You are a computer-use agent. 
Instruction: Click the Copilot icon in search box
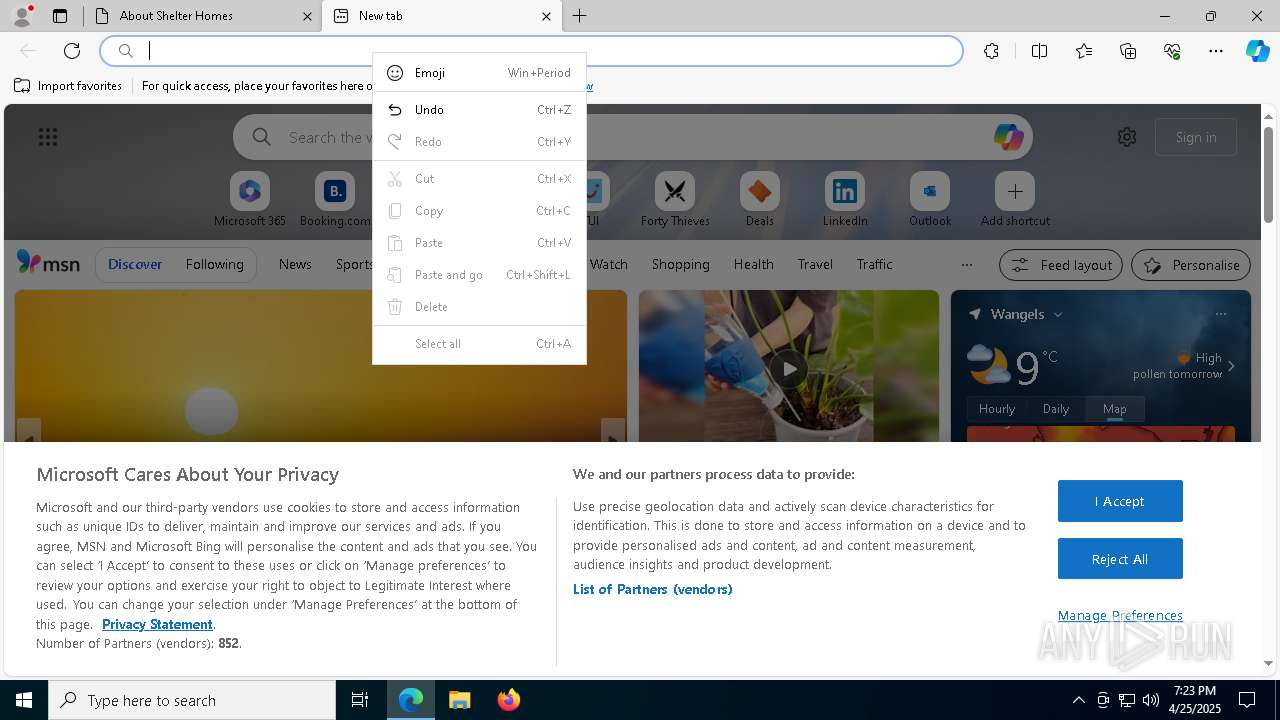[x=1008, y=137]
